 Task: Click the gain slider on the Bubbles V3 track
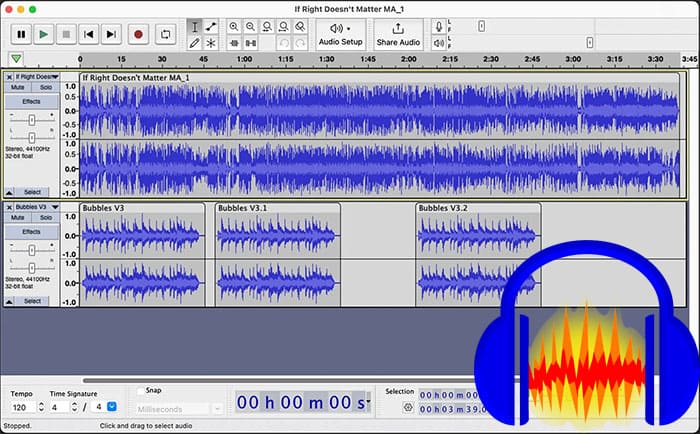click(32, 250)
